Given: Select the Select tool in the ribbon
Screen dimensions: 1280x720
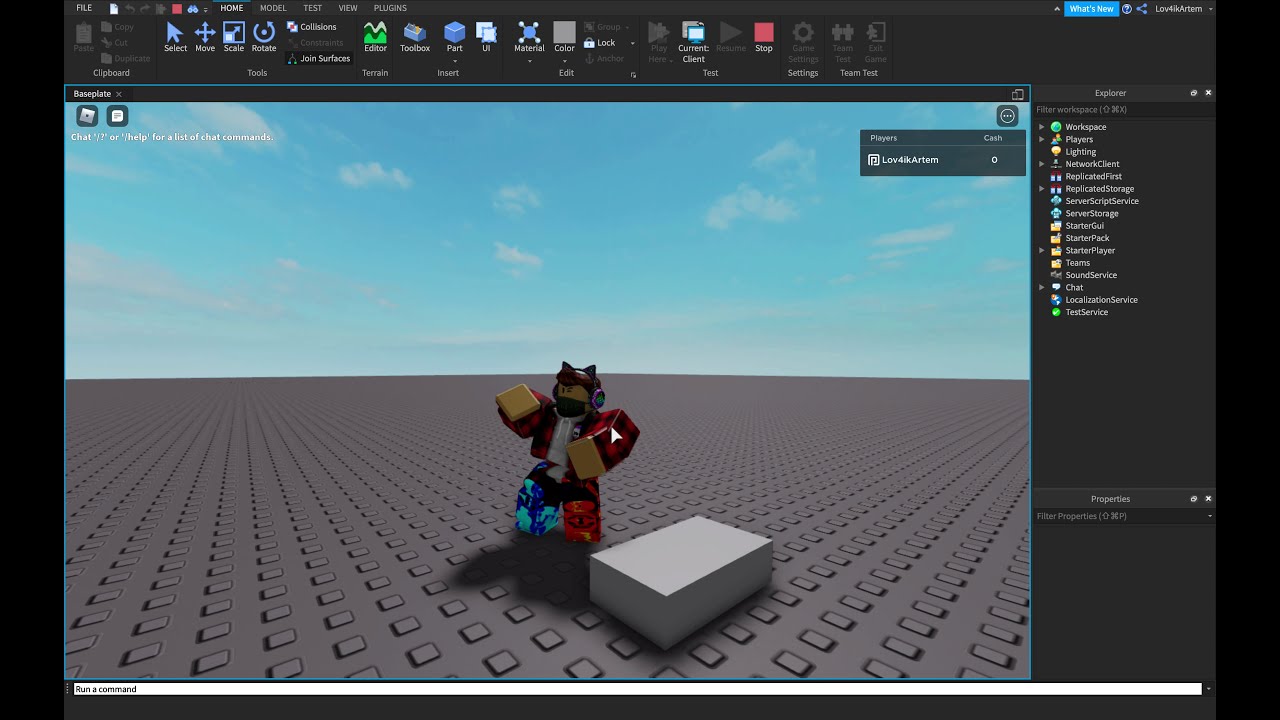Looking at the screenshot, I should click(175, 37).
